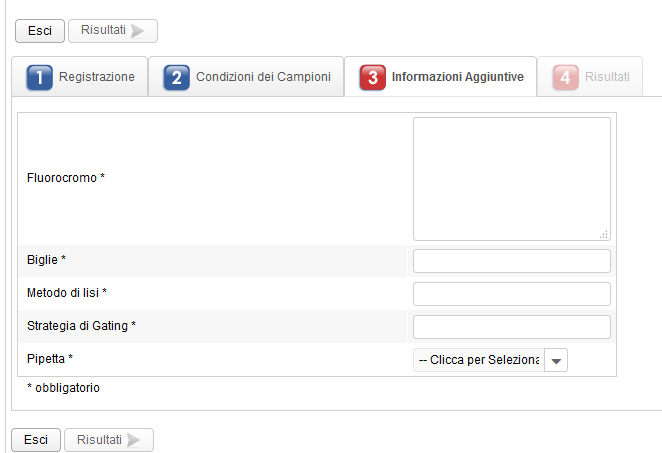This screenshot has height=453, width=662.
Task: Click the faded step 4 number icon
Action: tap(566, 77)
